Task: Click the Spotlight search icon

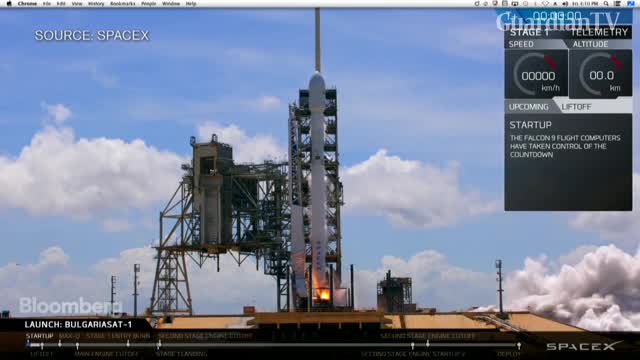Action: click(606, 3)
